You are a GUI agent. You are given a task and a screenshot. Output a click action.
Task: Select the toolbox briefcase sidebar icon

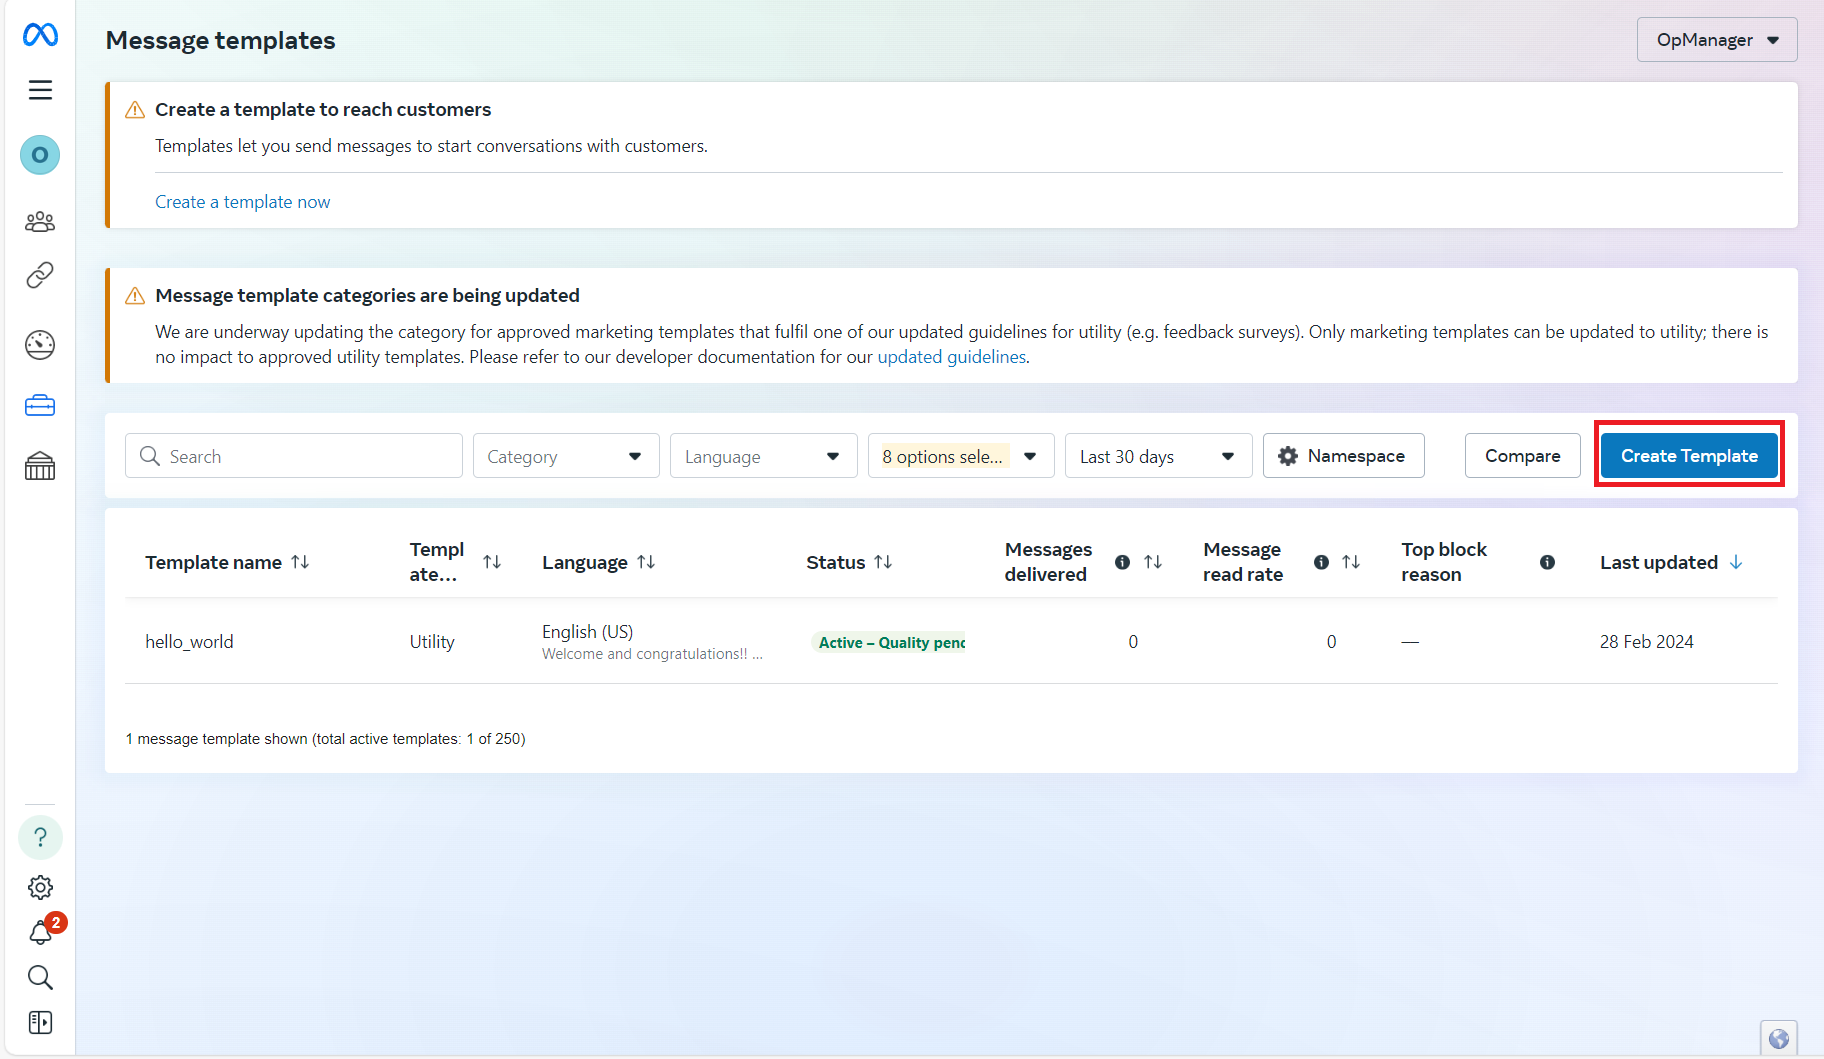tap(40, 406)
